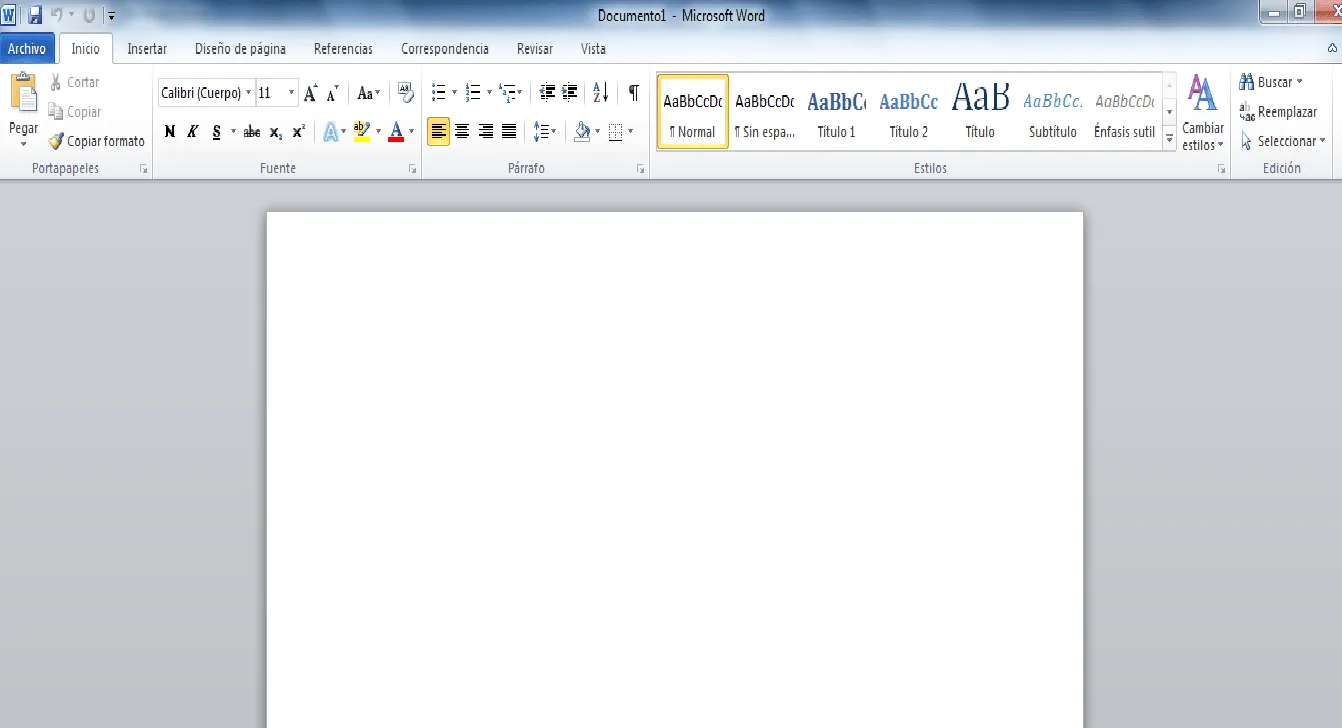This screenshot has width=1342, height=728.
Task: Click the Reemplazar button
Action: point(1278,112)
